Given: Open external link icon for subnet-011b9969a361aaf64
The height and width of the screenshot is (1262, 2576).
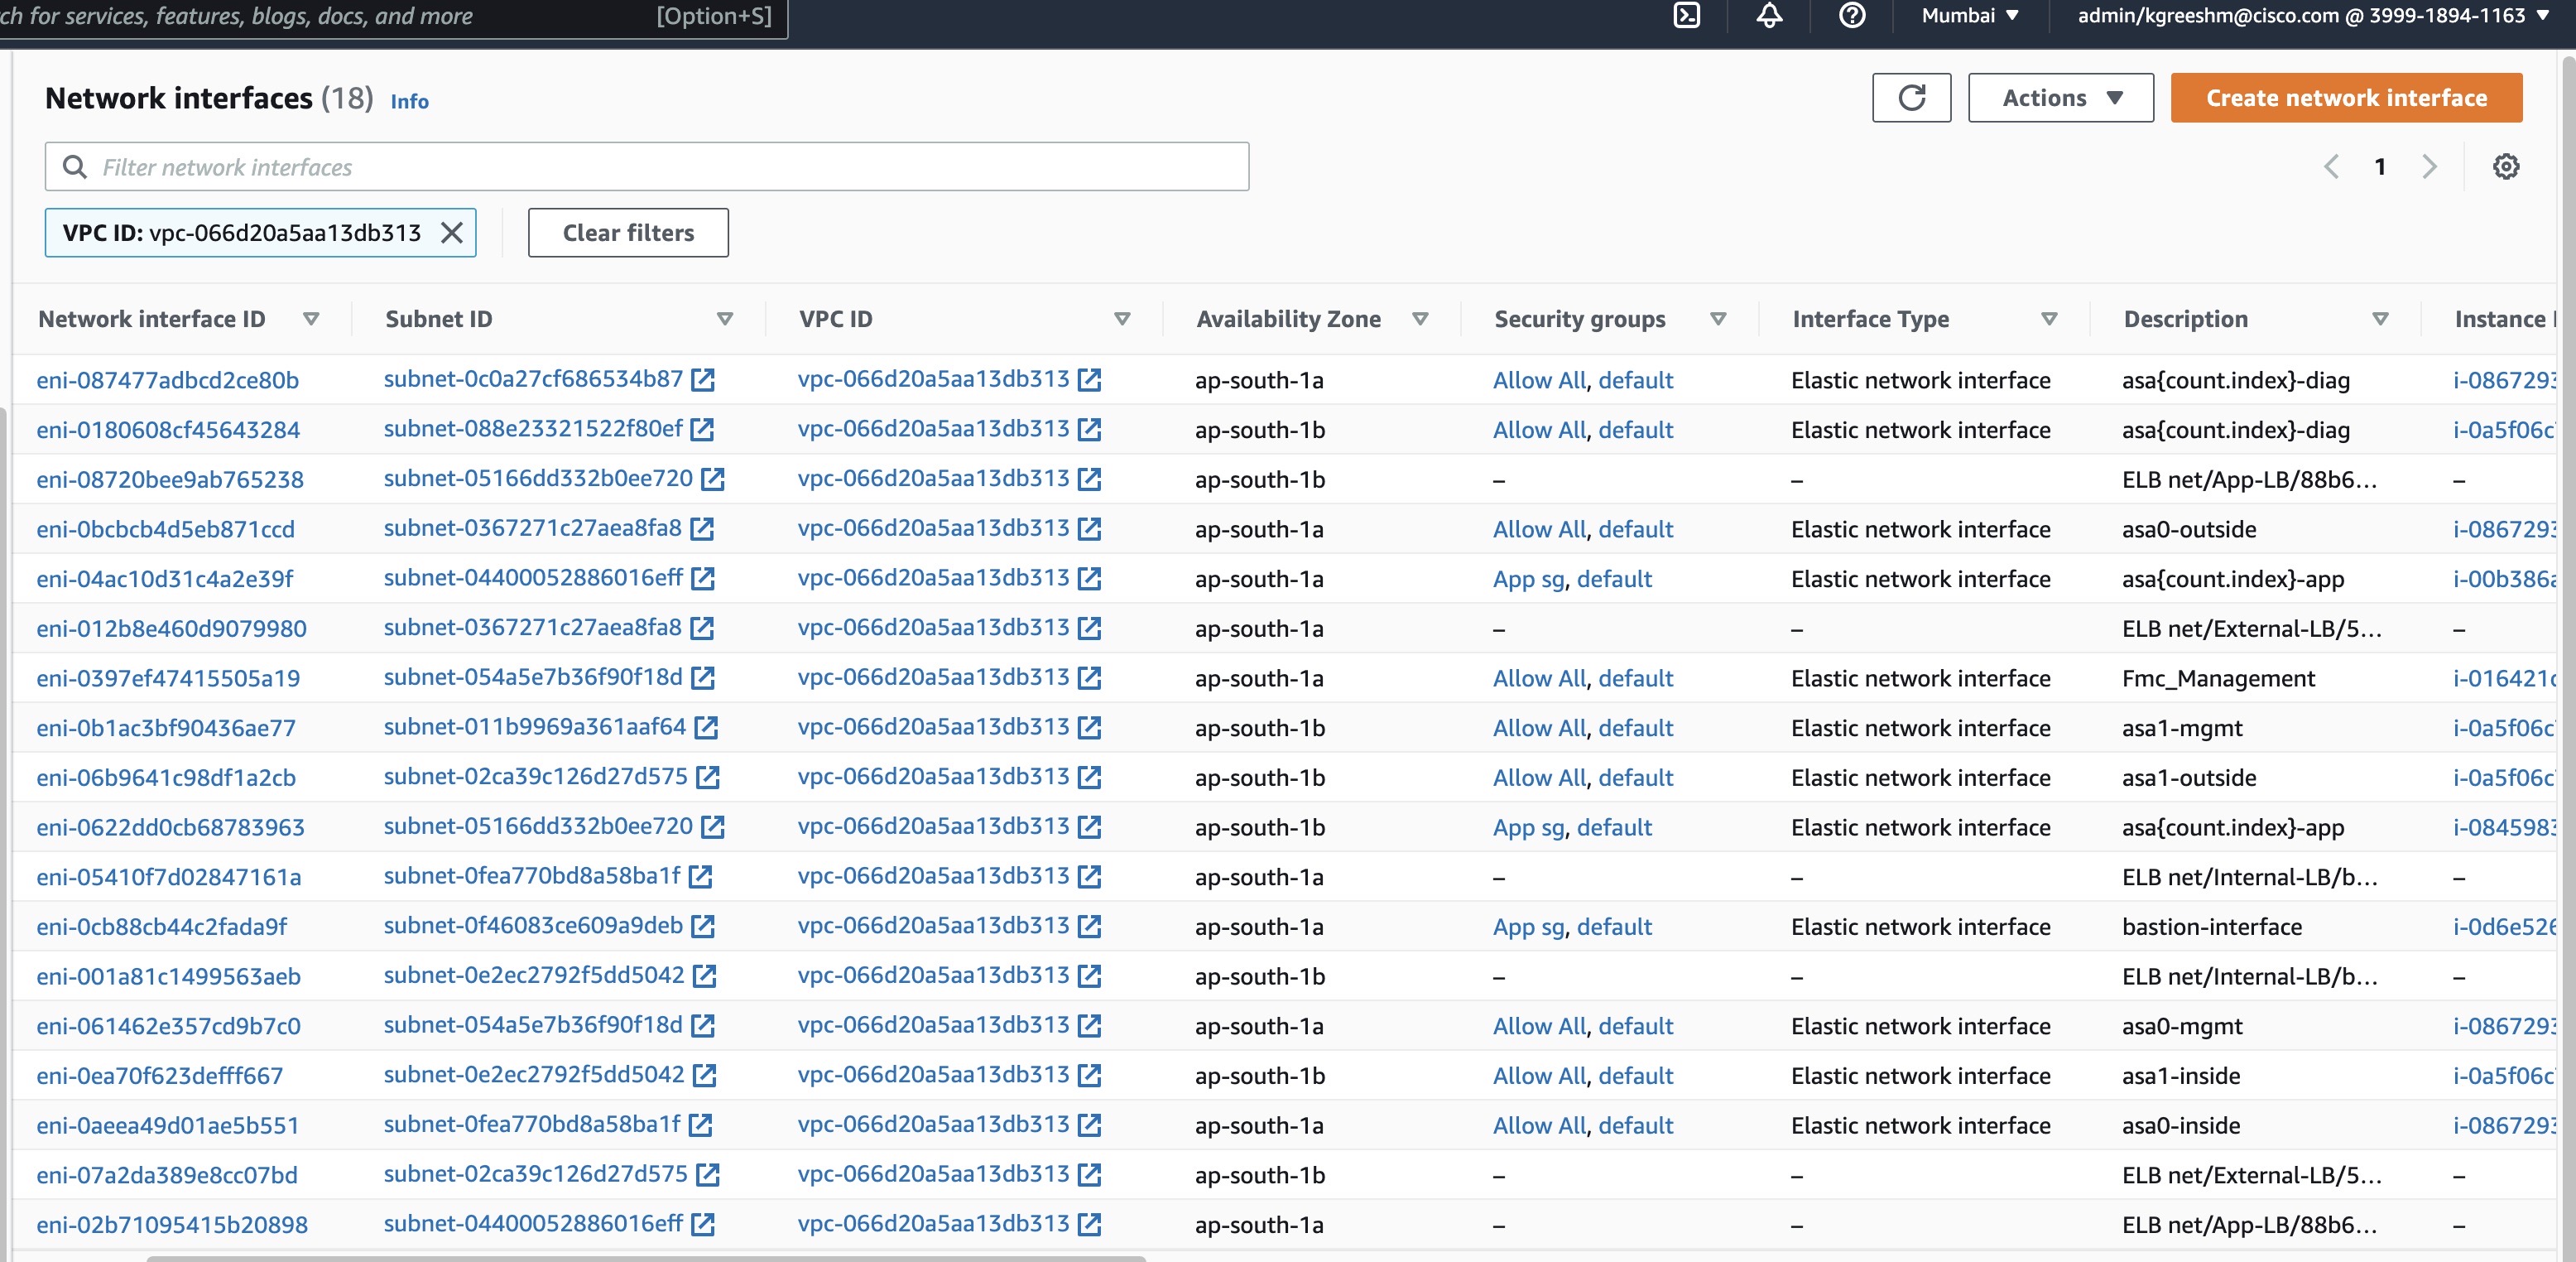Looking at the screenshot, I should pyautogui.click(x=706, y=727).
